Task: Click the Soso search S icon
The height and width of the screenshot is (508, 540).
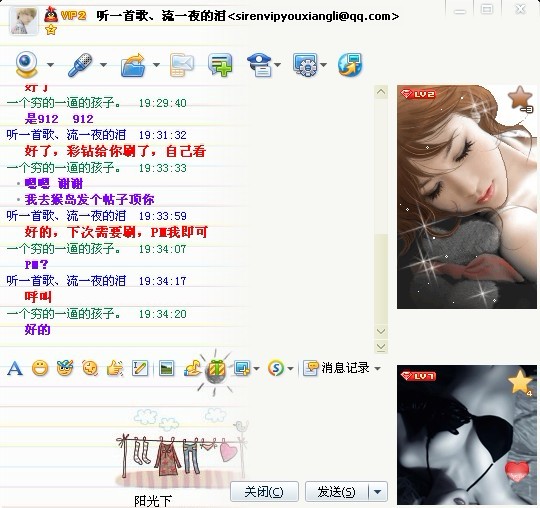Action: coord(276,368)
